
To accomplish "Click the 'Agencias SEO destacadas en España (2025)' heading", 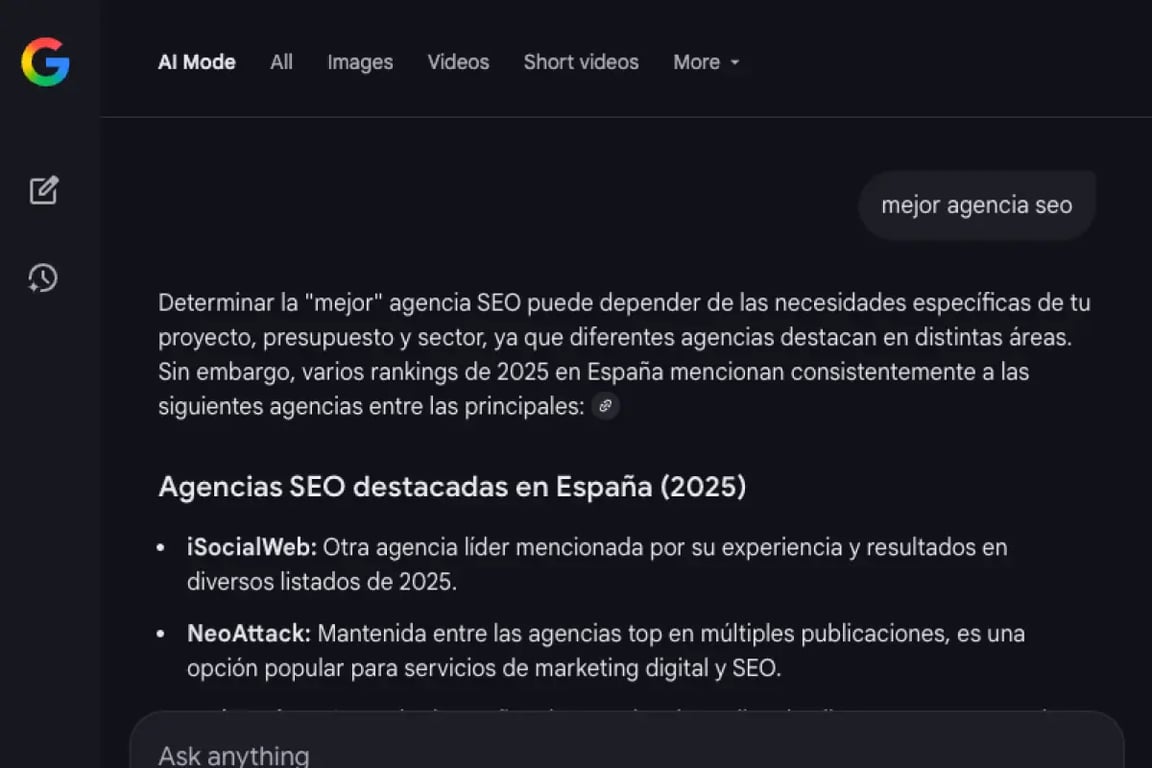I will tap(452, 487).
